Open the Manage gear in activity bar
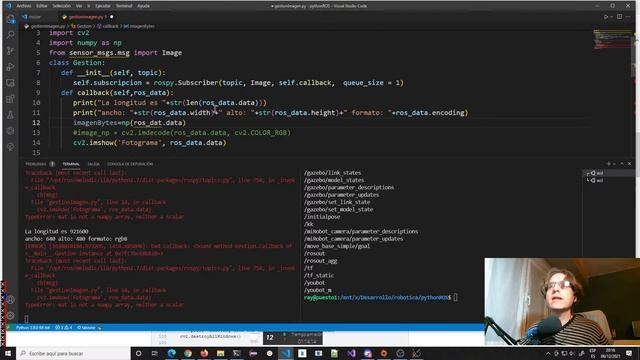 point(11,316)
